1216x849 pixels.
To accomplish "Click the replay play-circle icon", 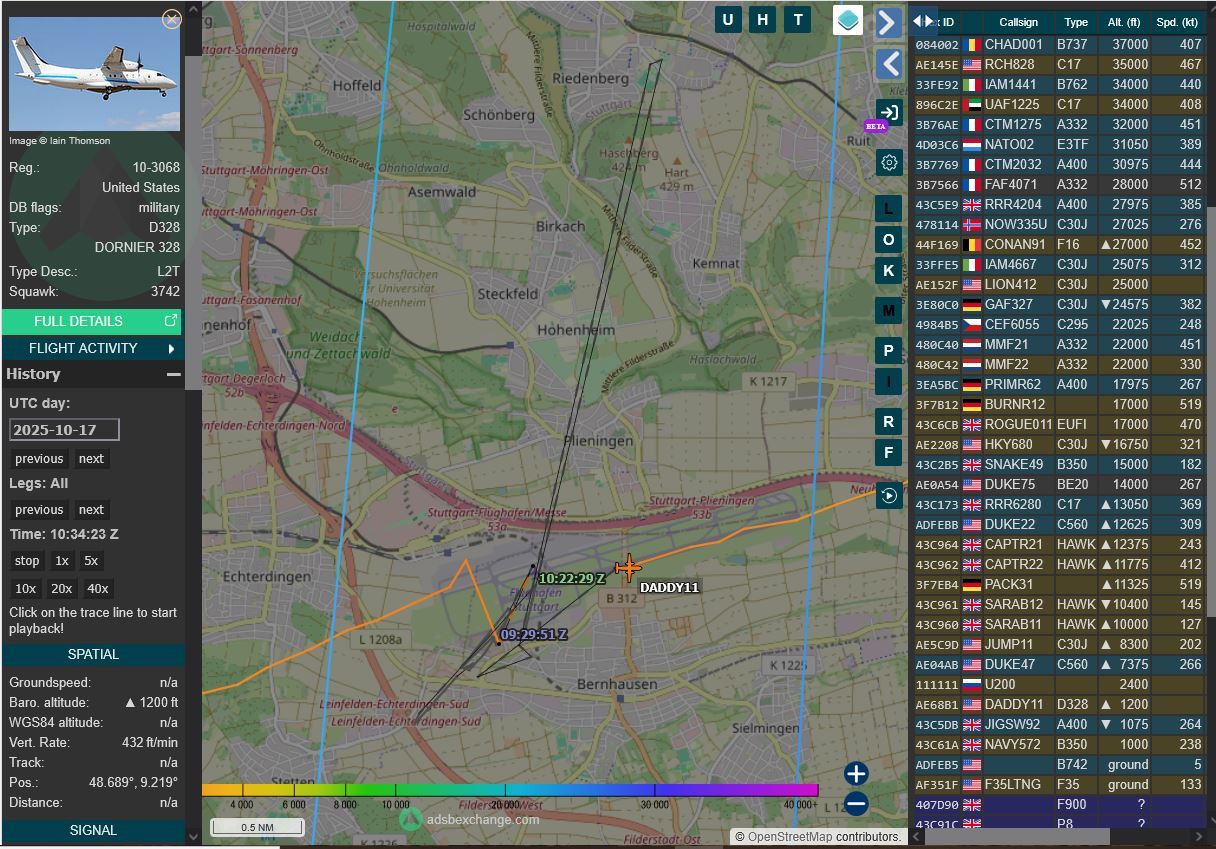I will [x=888, y=495].
